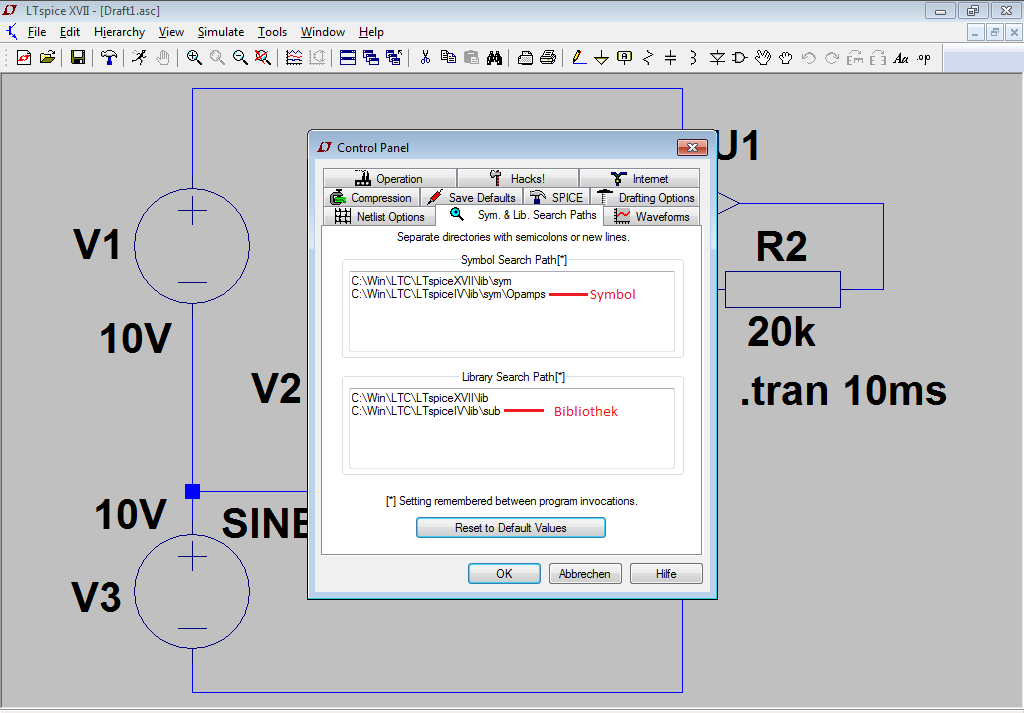The height and width of the screenshot is (713, 1024).
Task: Select the inductor tool
Action: tap(694, 58)
